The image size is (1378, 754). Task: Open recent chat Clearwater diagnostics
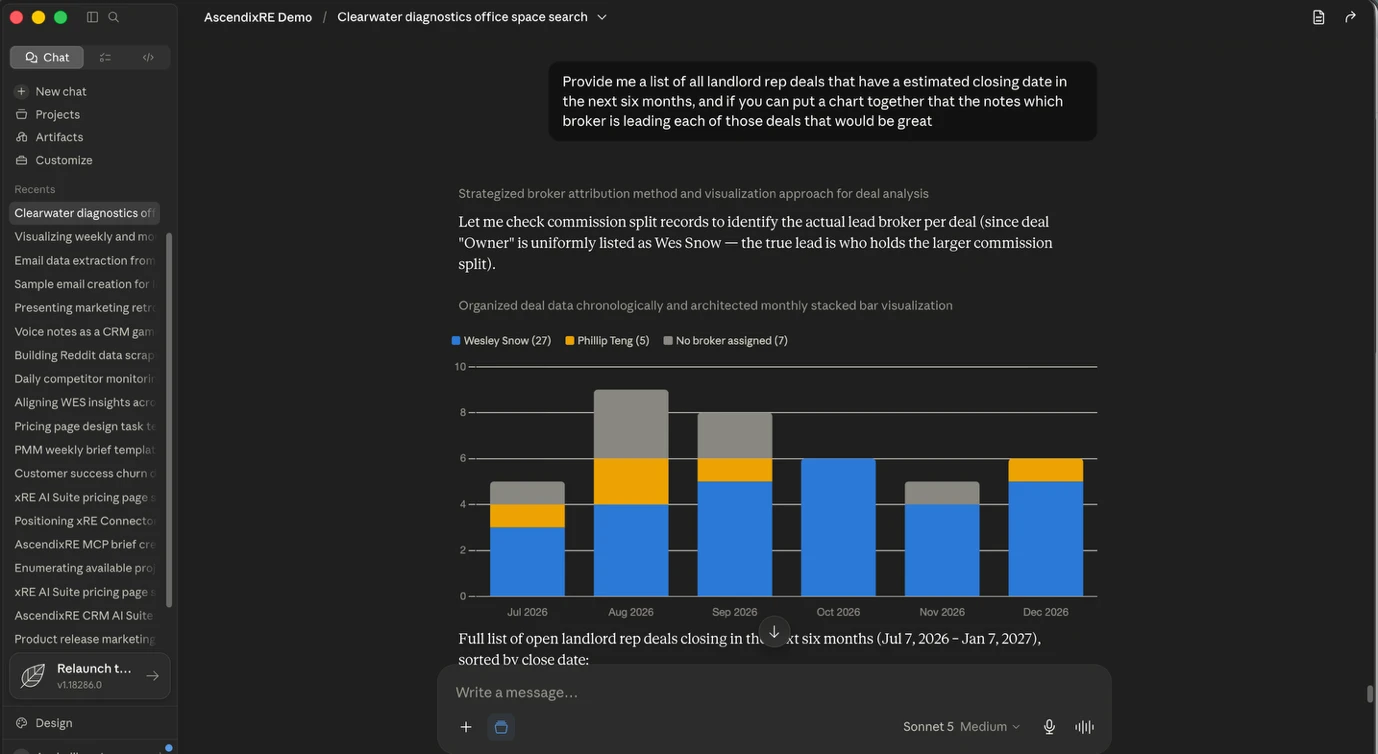click(x=84, y=213)
